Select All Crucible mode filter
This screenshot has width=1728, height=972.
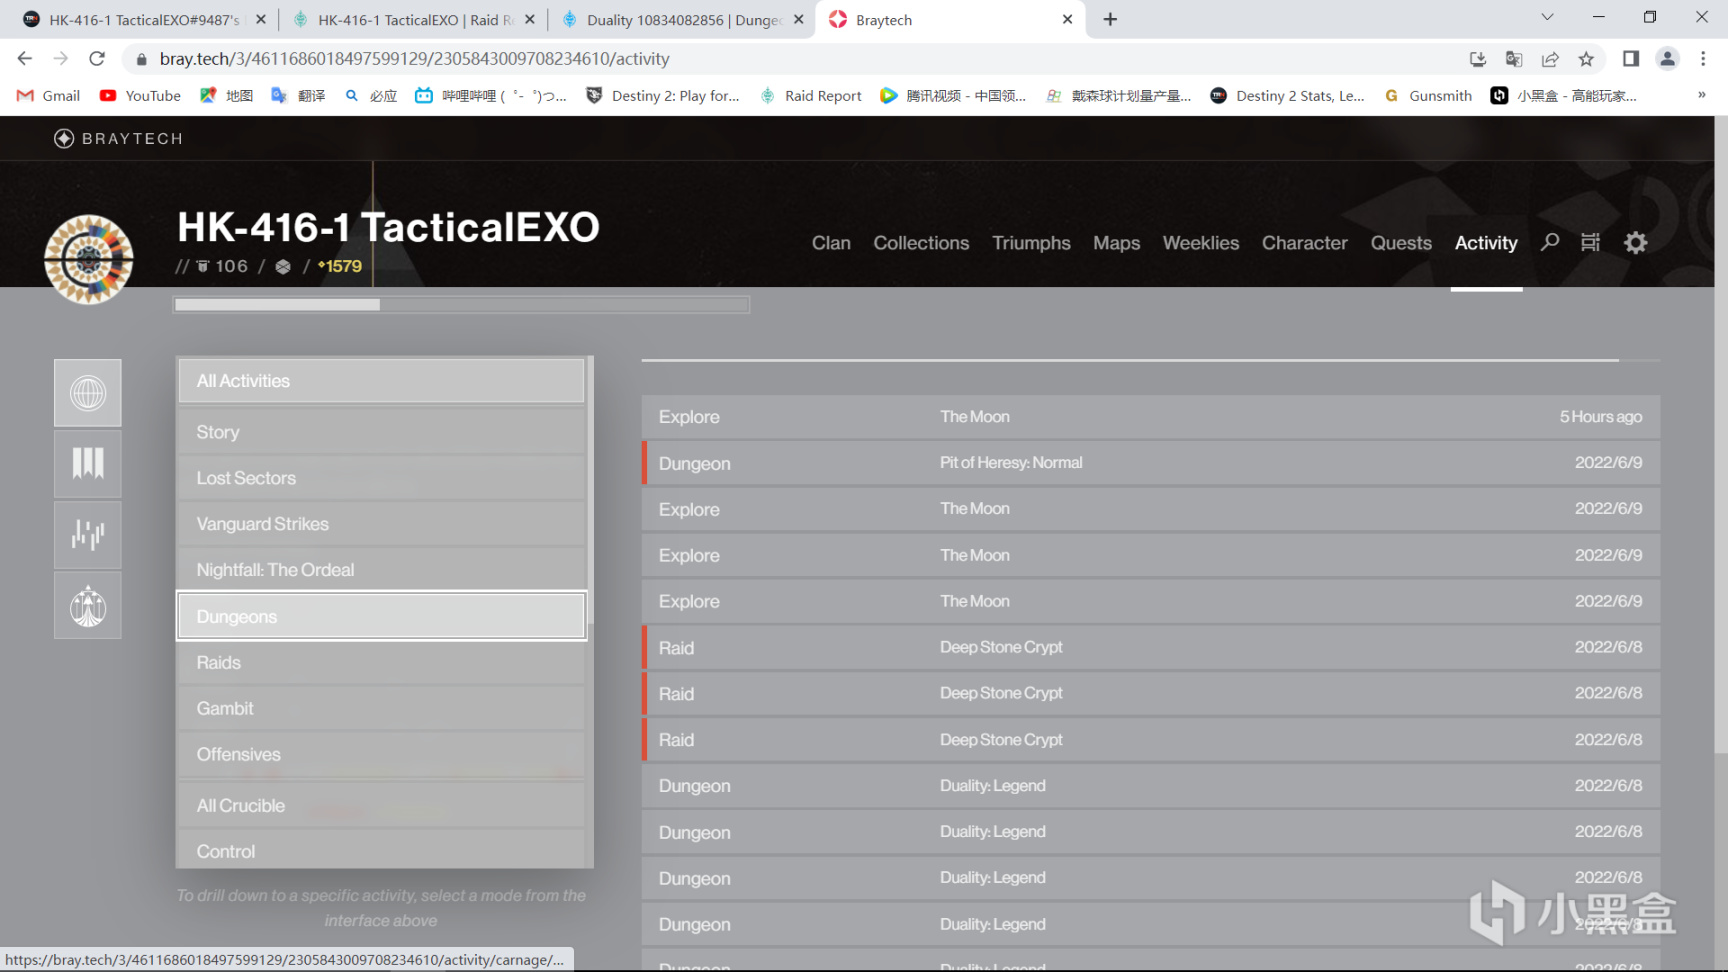pos(381,805)
